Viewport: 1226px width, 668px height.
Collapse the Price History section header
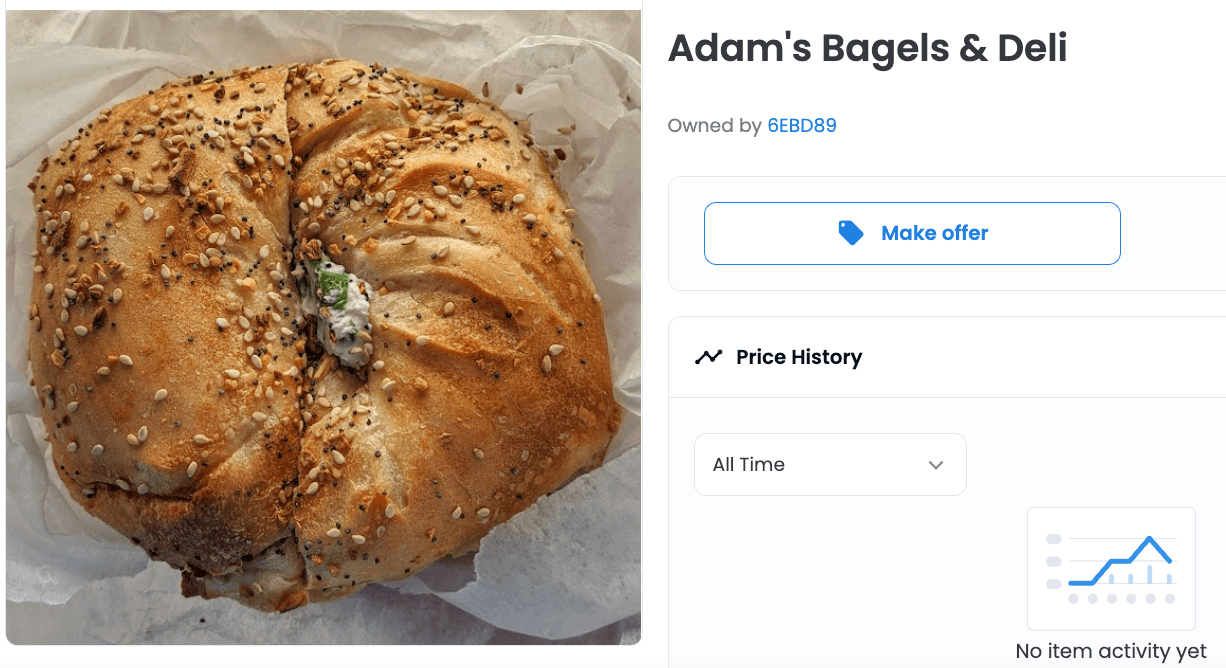click(x=947, y=357)
